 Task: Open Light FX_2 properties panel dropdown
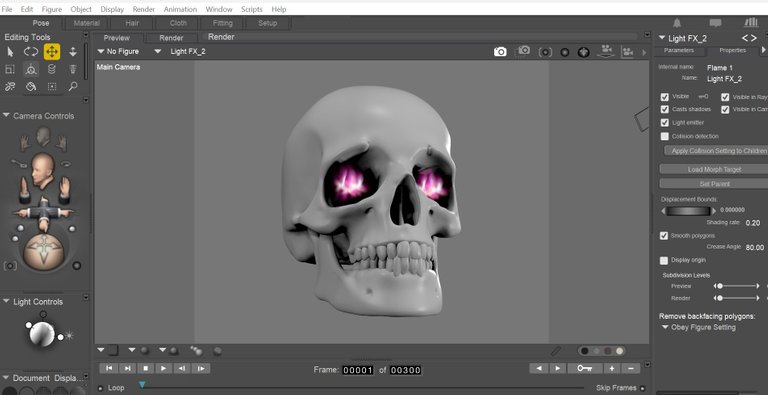(662, 38)
